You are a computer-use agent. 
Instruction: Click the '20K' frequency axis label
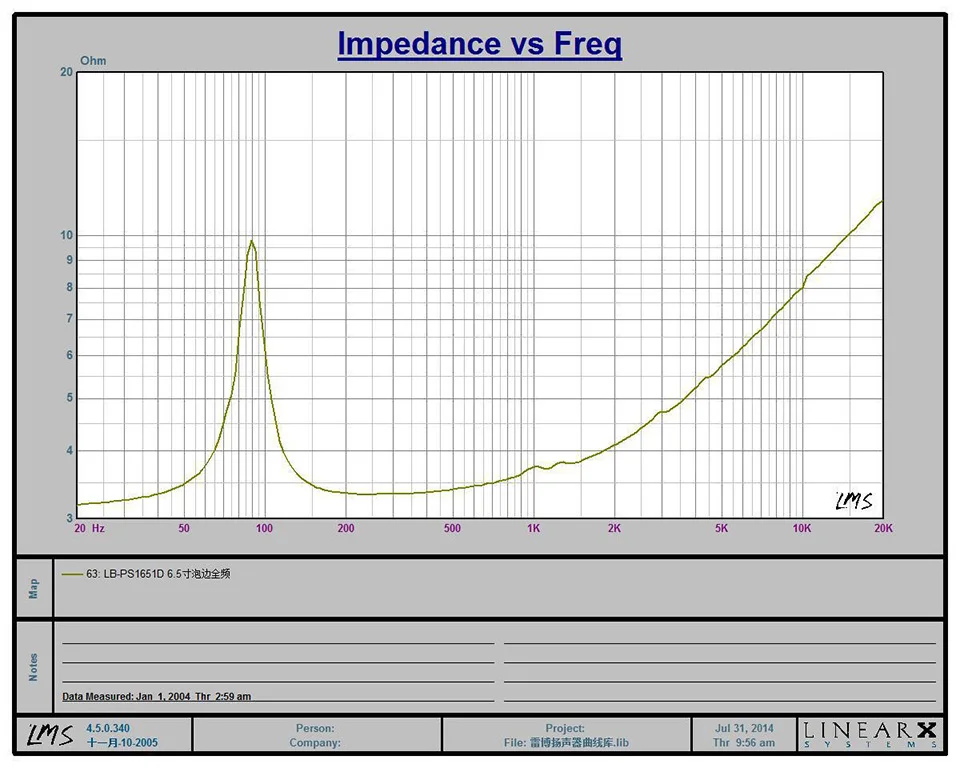click(883, 528)
